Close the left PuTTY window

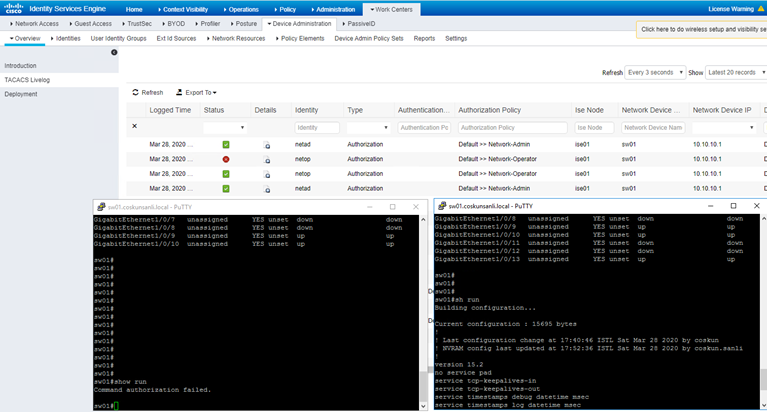[x=416, y=207]
